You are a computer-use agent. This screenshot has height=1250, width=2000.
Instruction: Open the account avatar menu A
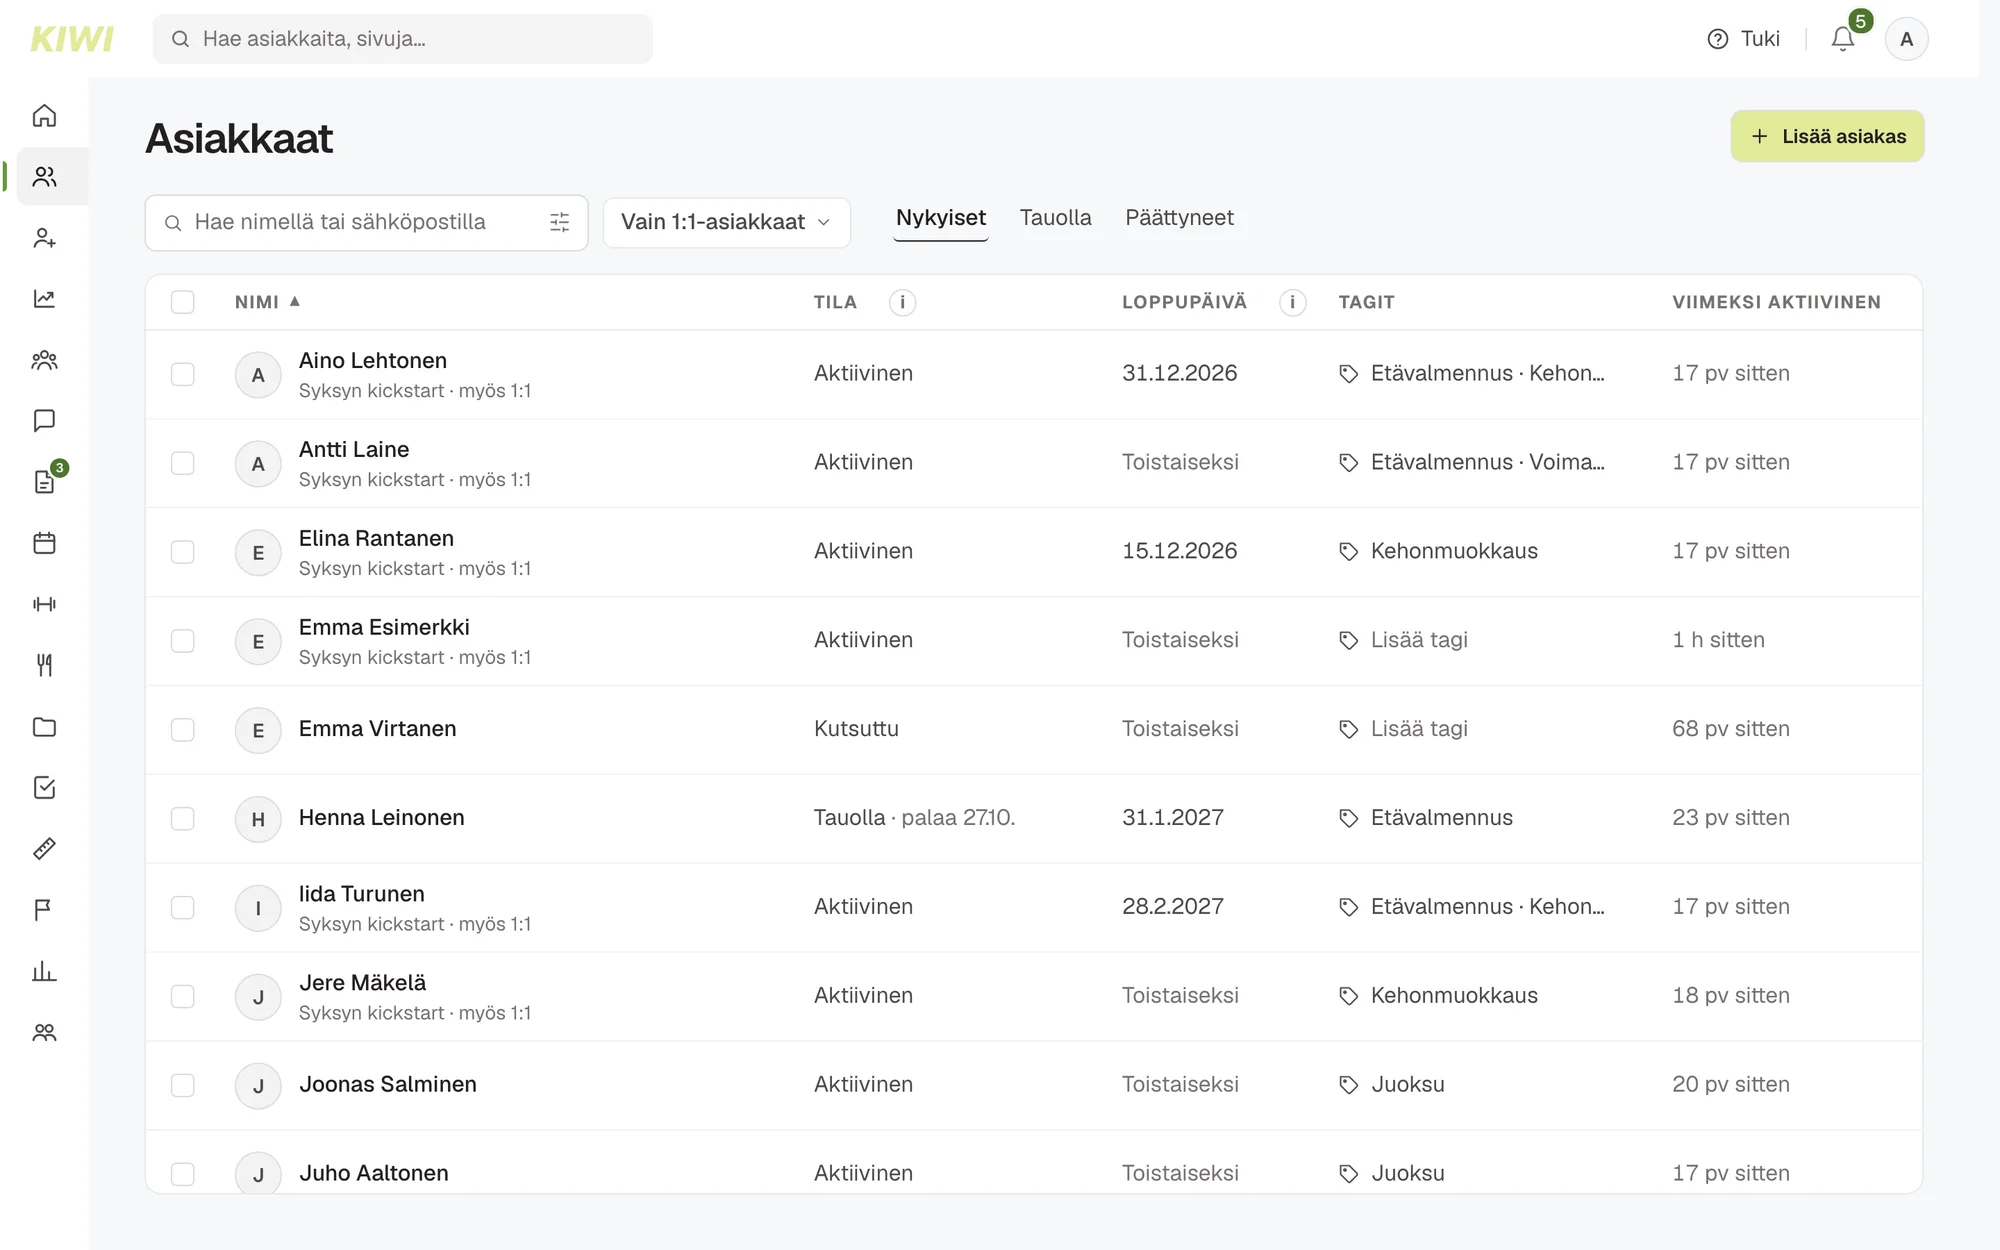coord(1906,39)
